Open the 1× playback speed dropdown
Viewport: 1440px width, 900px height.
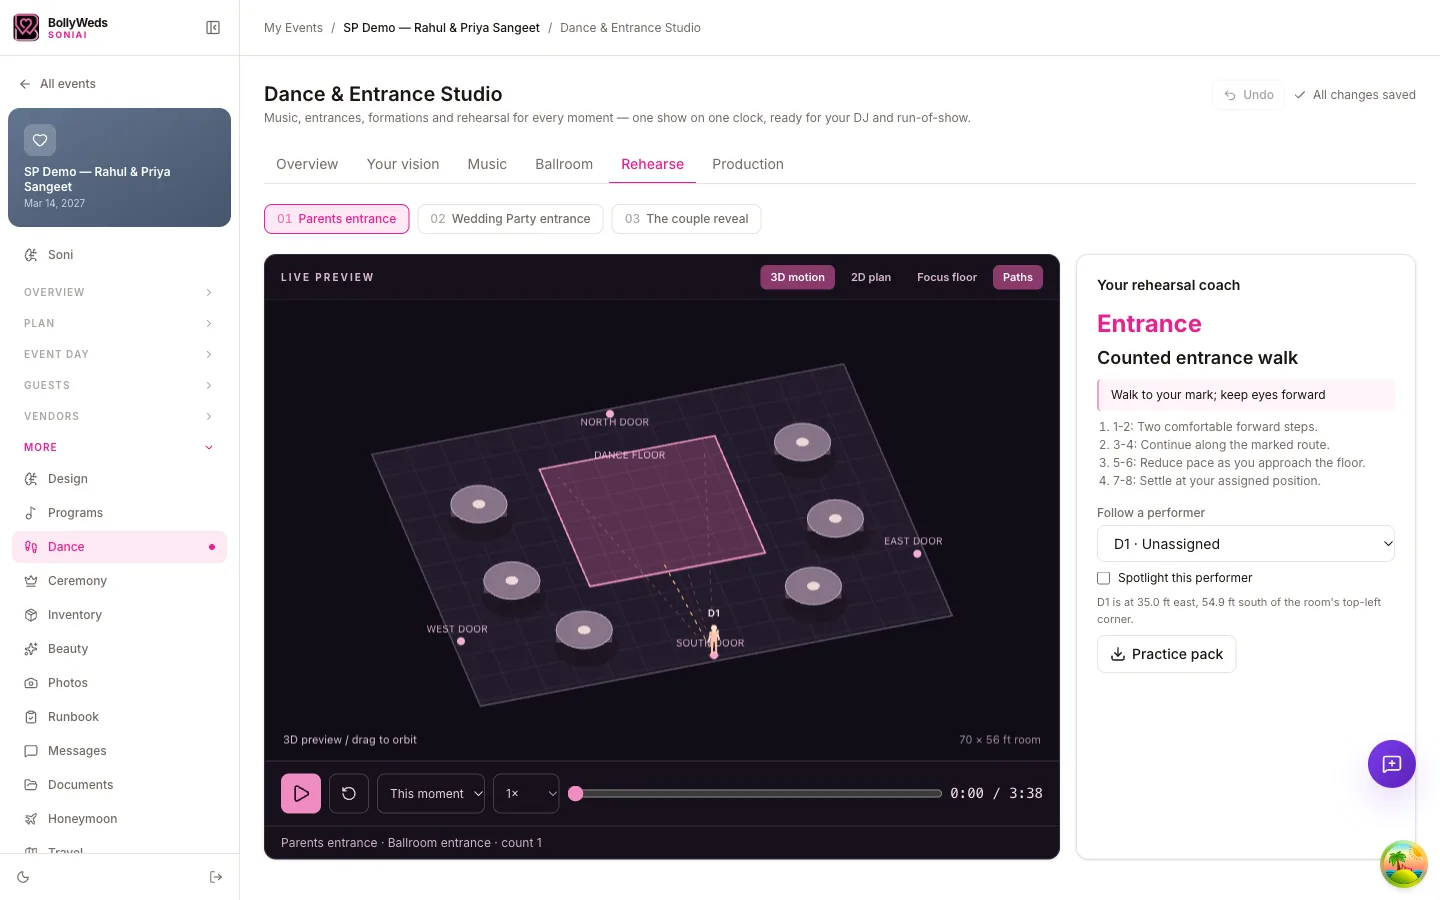pyautogui.click(x=526, y=794)
